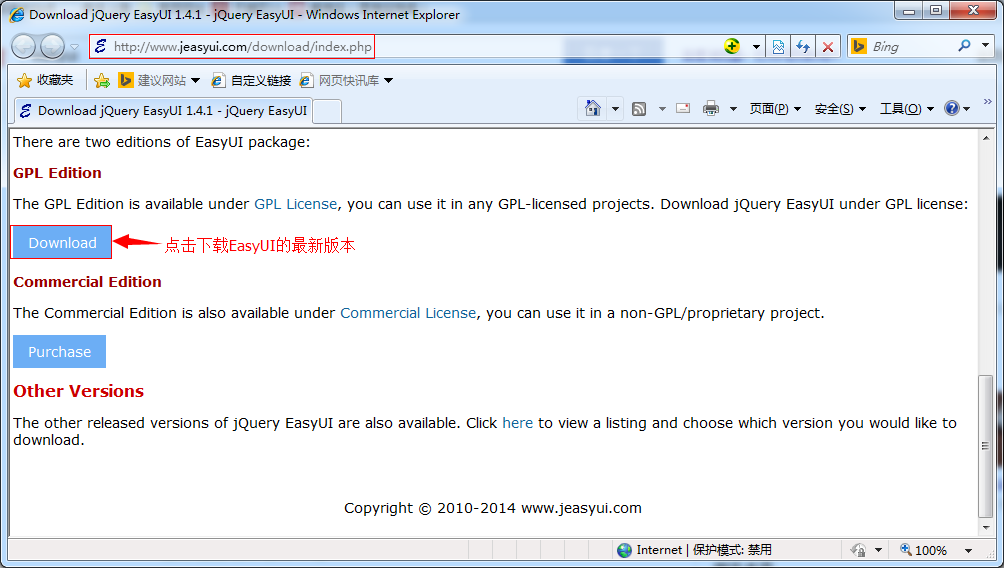Screen dimensions: 1004x568
Task: Expand the command bar overflow chevron
Action: (x=987, y=101)
